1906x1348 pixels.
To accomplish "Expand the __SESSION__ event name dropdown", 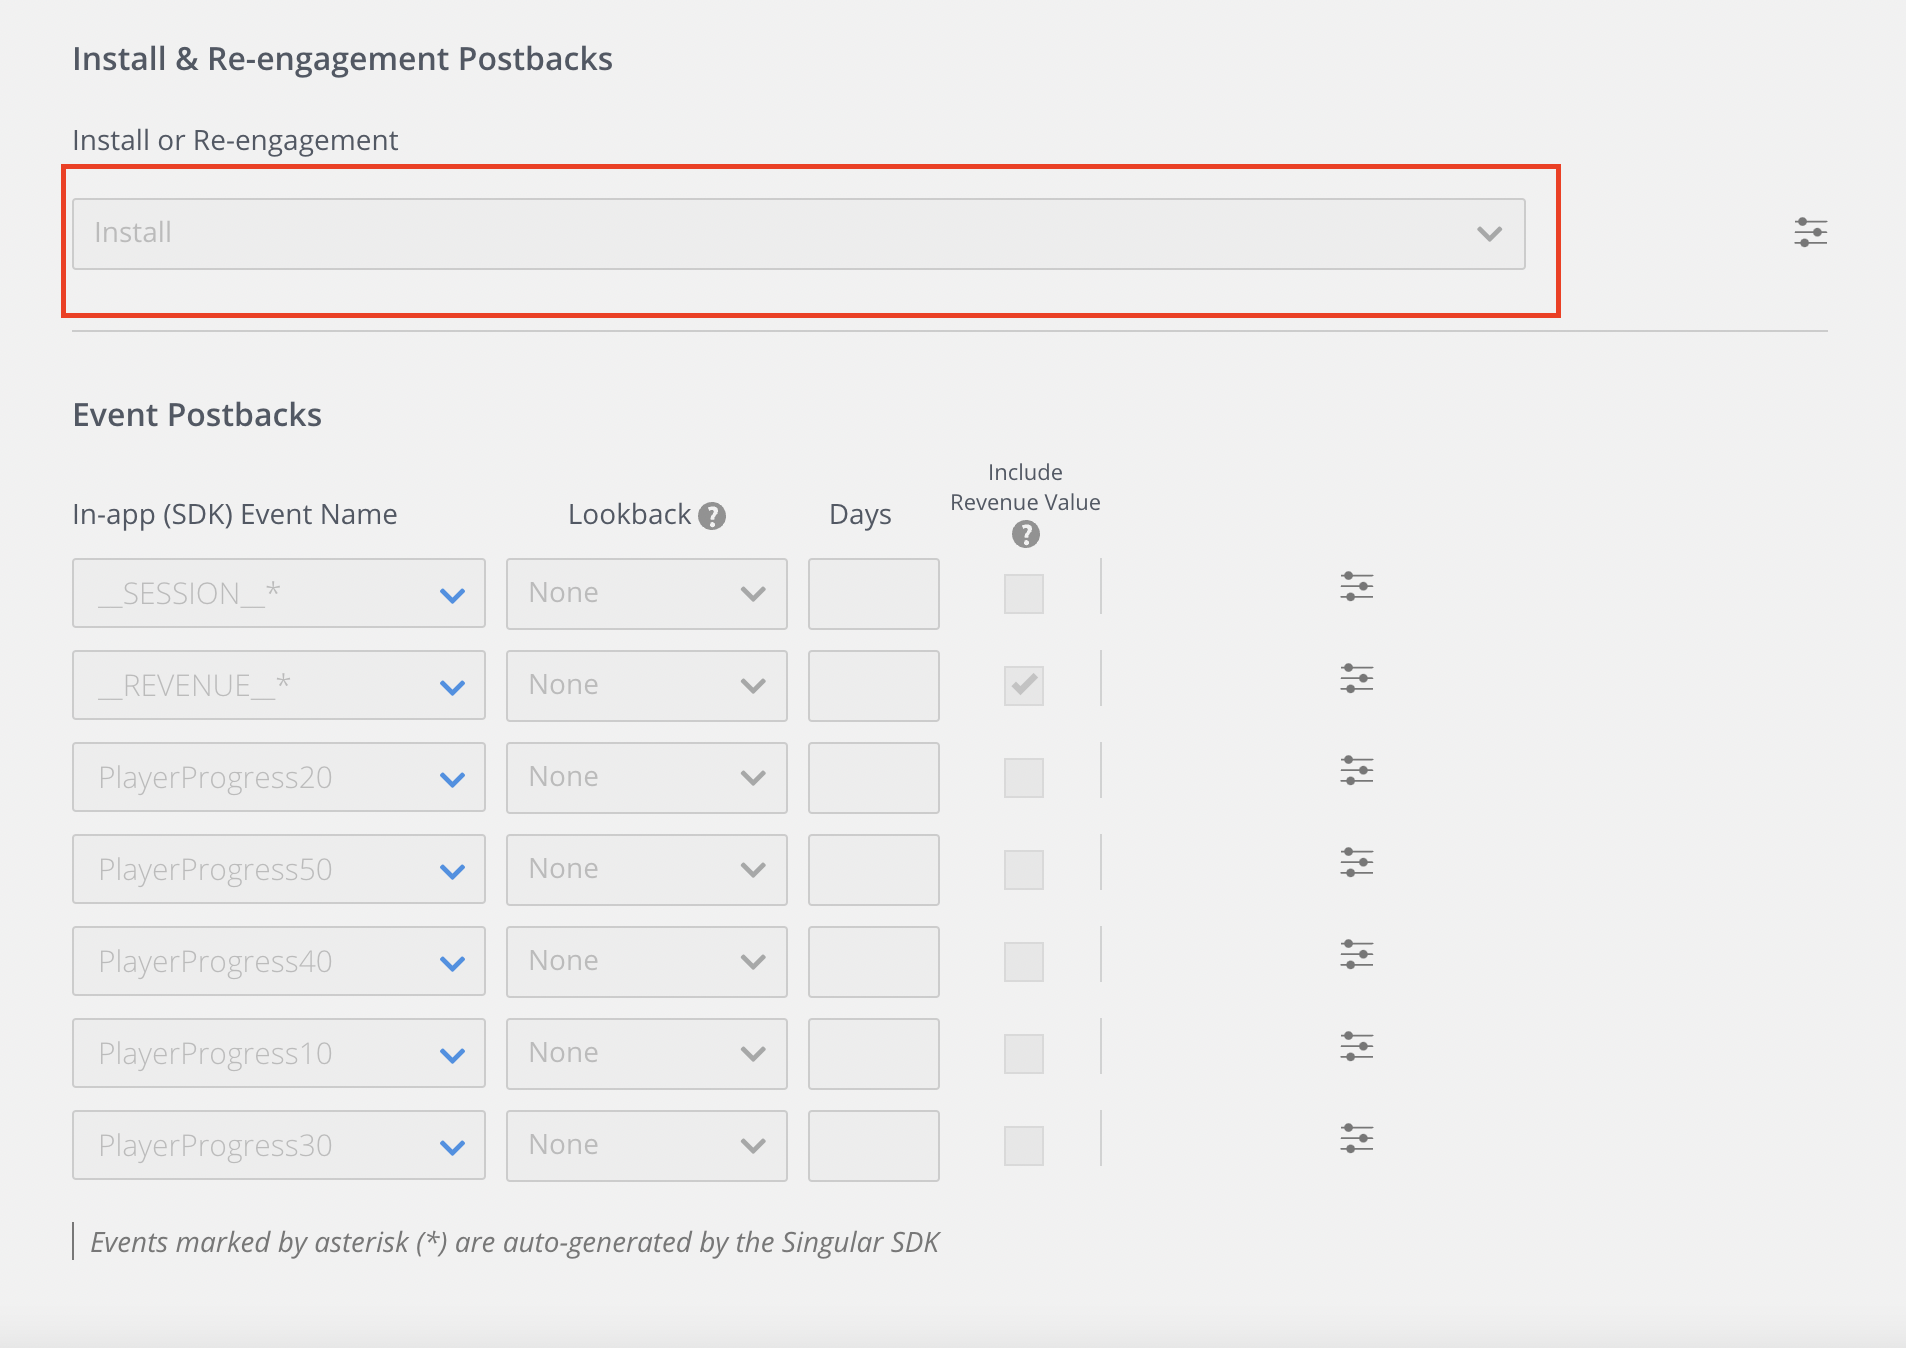I will tap(278, 594).
